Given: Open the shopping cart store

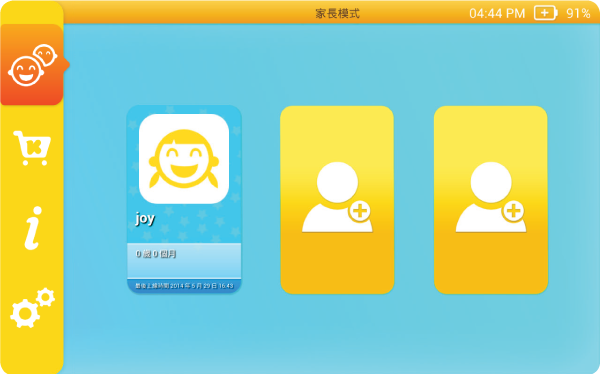Looking at the screenshot, I should (x=32, y=148).
